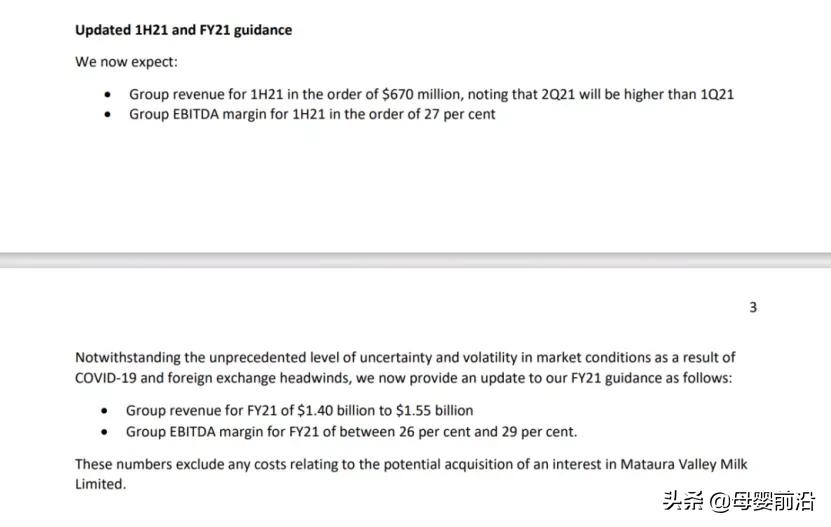
Task: Click the bullet before FY21 EBITDA margin
Action: tap(105, 432)
